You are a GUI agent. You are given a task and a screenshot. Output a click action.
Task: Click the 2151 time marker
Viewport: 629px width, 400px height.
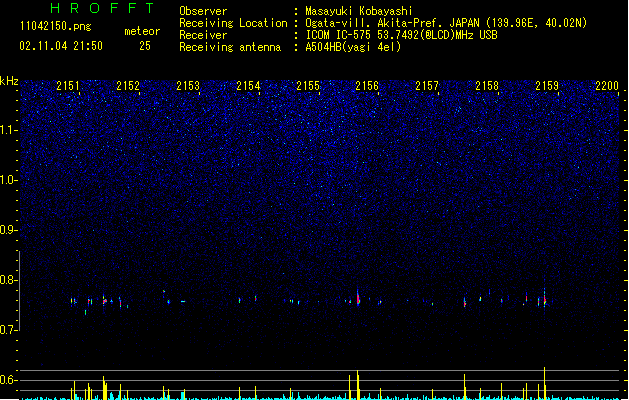68,86
